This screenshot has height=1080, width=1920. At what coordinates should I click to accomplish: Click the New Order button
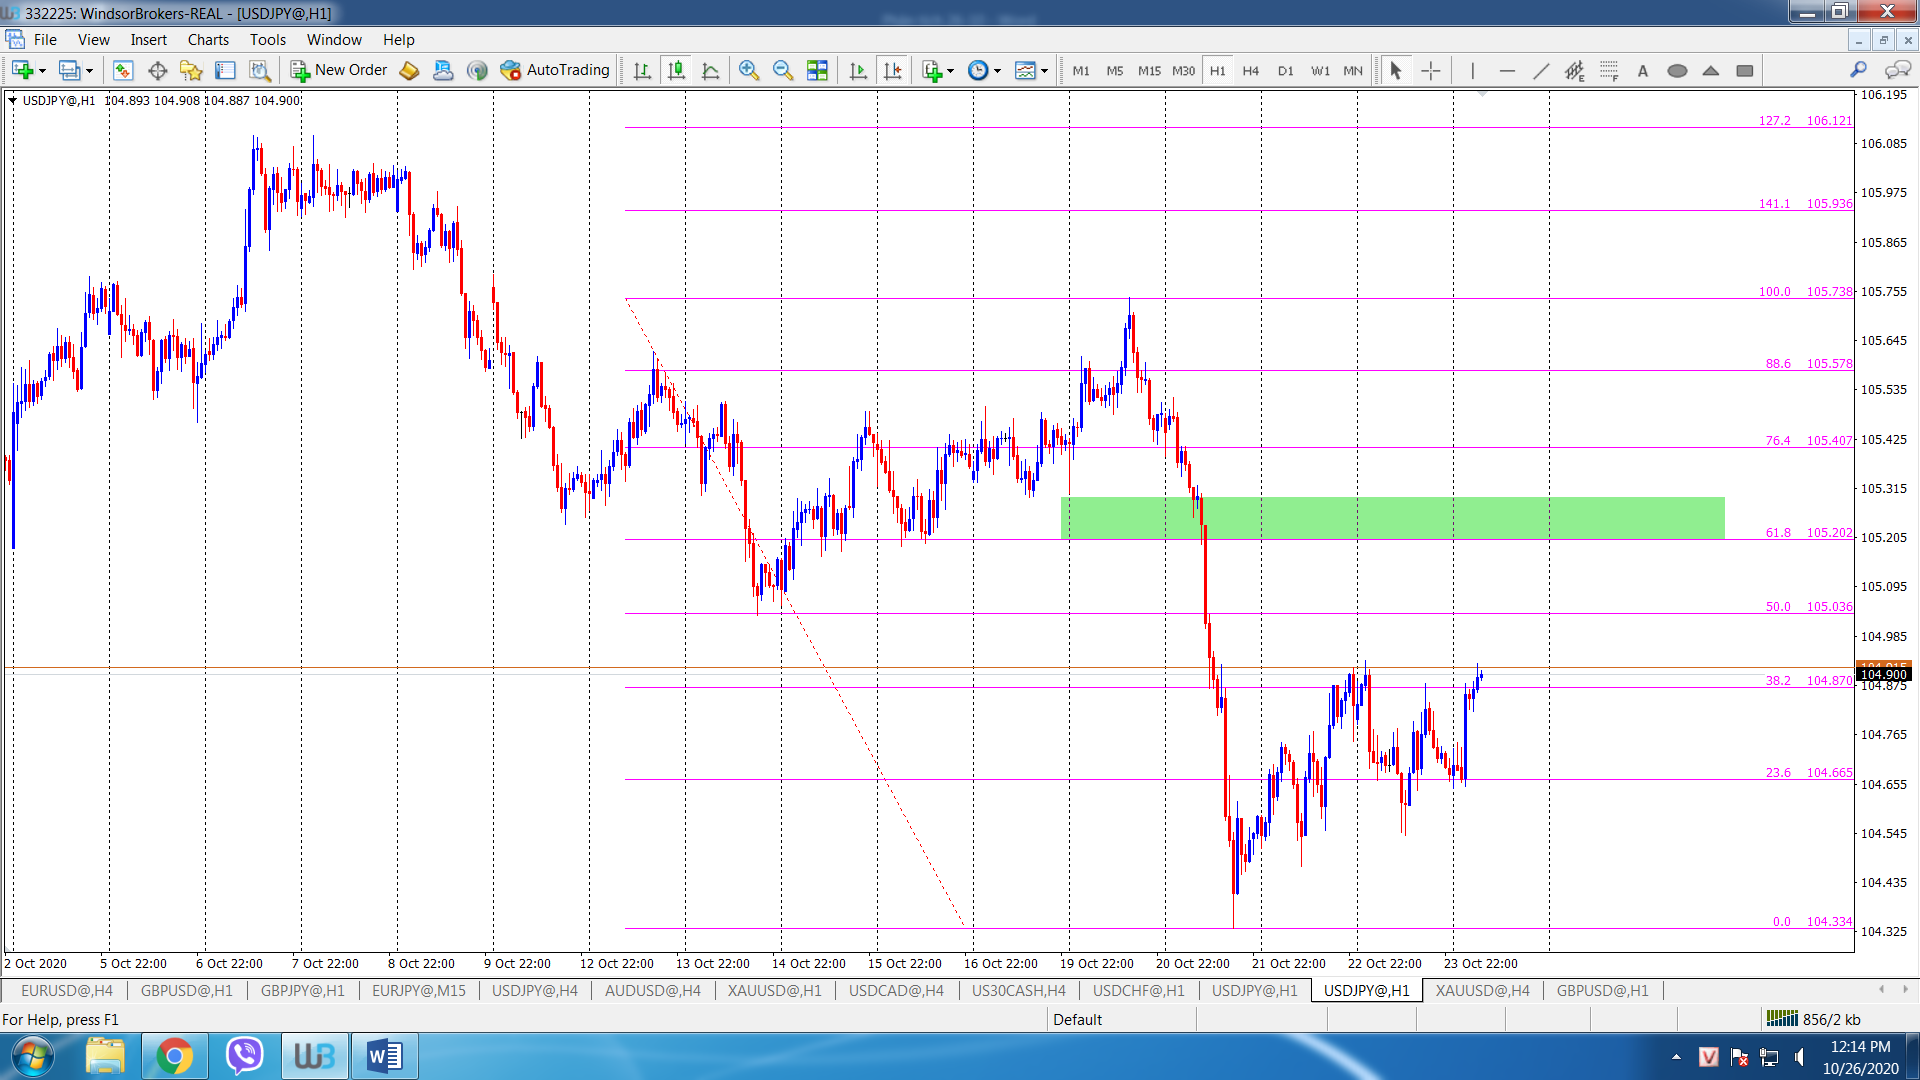(x=339, y=70)
